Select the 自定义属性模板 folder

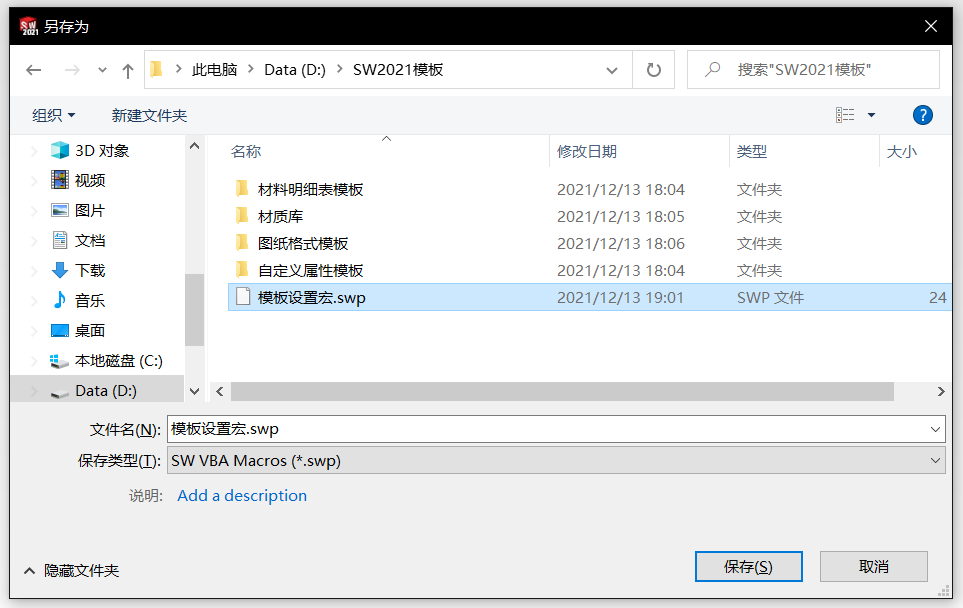point(310,270)
